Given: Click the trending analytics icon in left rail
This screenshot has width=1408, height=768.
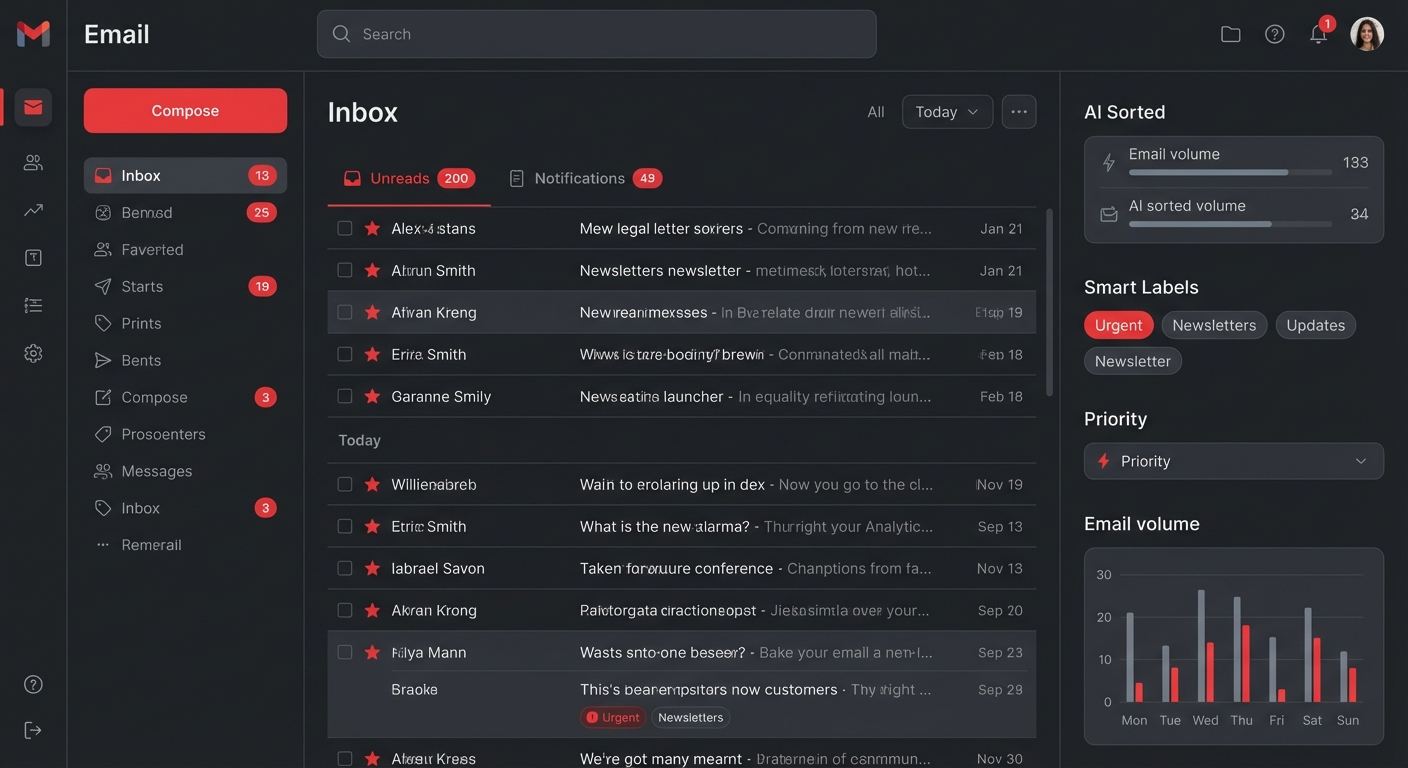Looking at the screenshot, I should click(33, 210).
